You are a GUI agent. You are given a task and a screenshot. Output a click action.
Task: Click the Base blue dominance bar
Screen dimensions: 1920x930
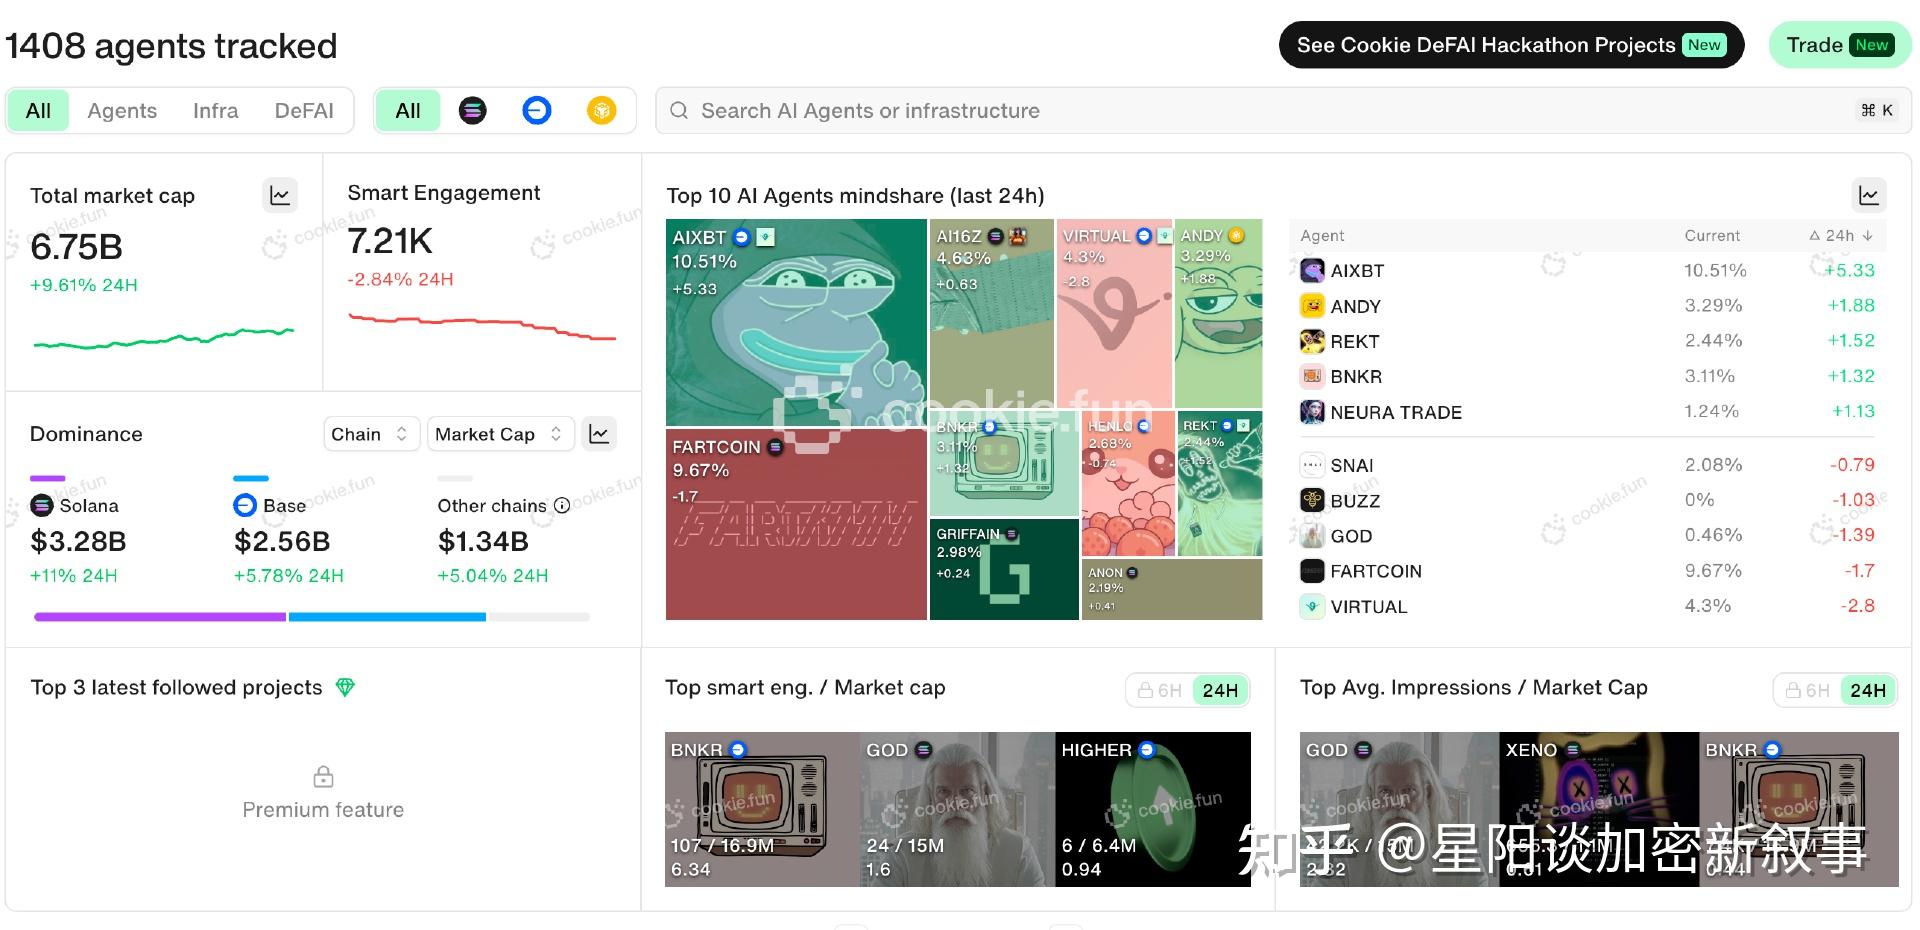[387, 617]
